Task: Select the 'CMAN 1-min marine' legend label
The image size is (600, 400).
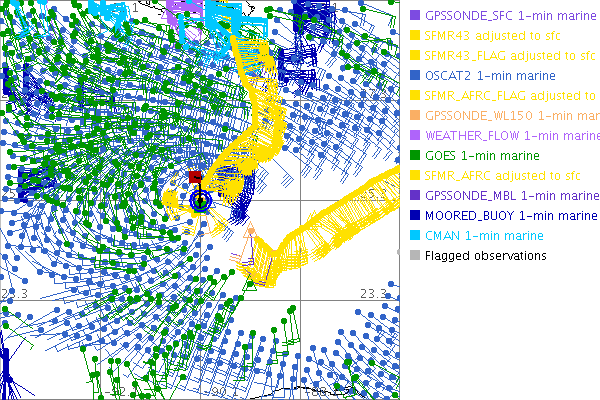Action: coord(481,236)
